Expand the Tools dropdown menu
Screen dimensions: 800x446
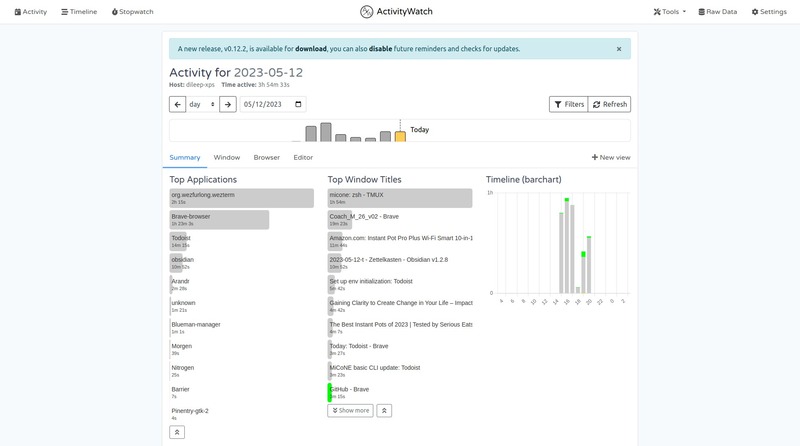coord(669,12)
